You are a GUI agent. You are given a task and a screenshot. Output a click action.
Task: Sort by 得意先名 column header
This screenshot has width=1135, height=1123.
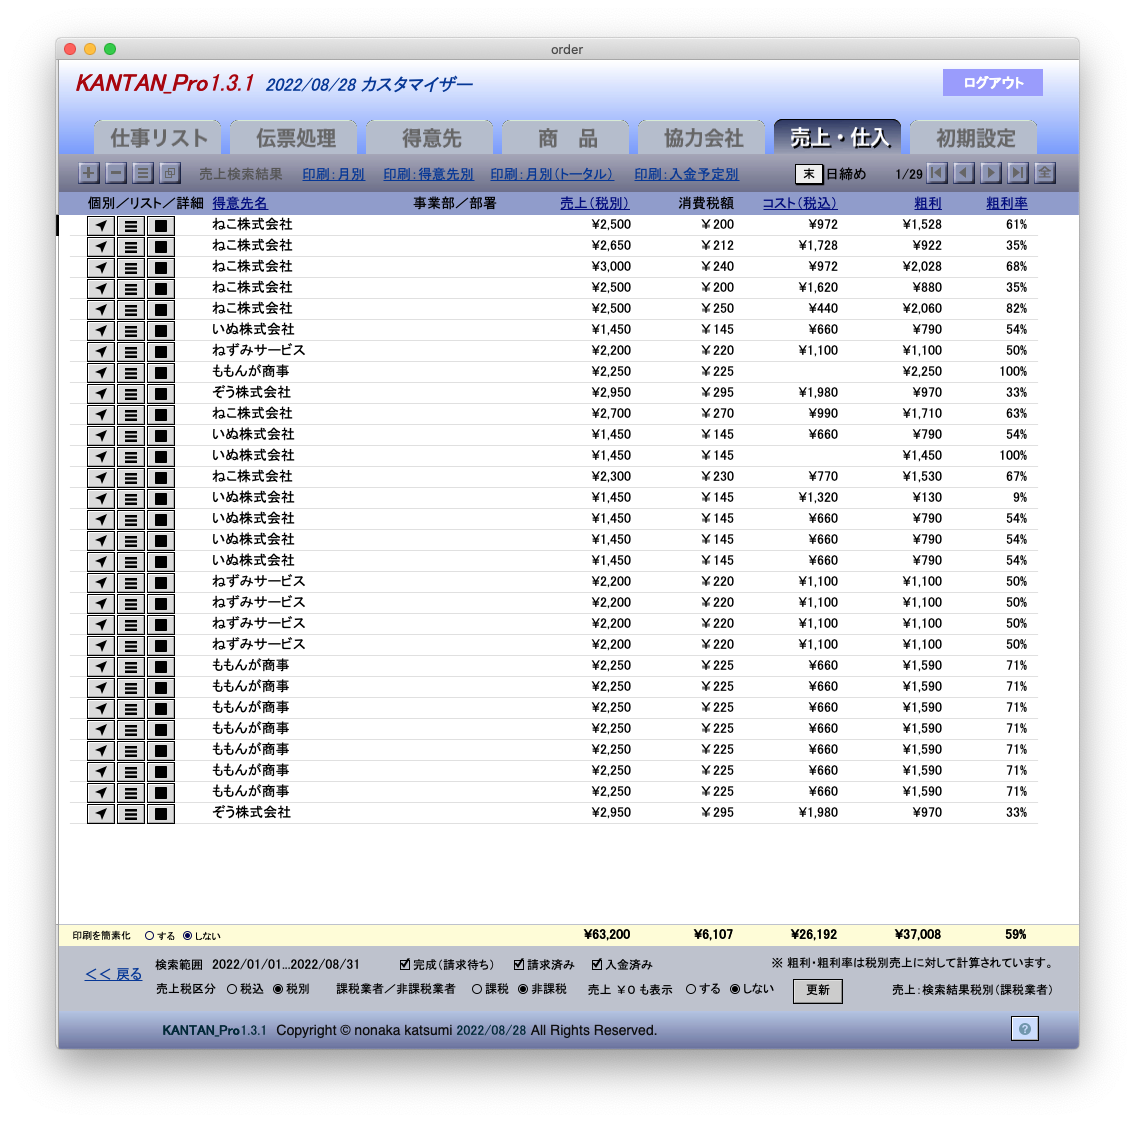click(240, 203)
